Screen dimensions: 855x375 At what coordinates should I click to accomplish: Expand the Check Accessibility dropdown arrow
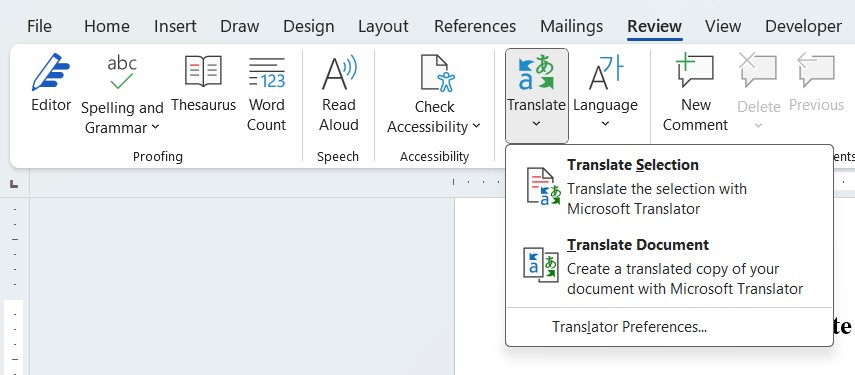pos(477,126)
